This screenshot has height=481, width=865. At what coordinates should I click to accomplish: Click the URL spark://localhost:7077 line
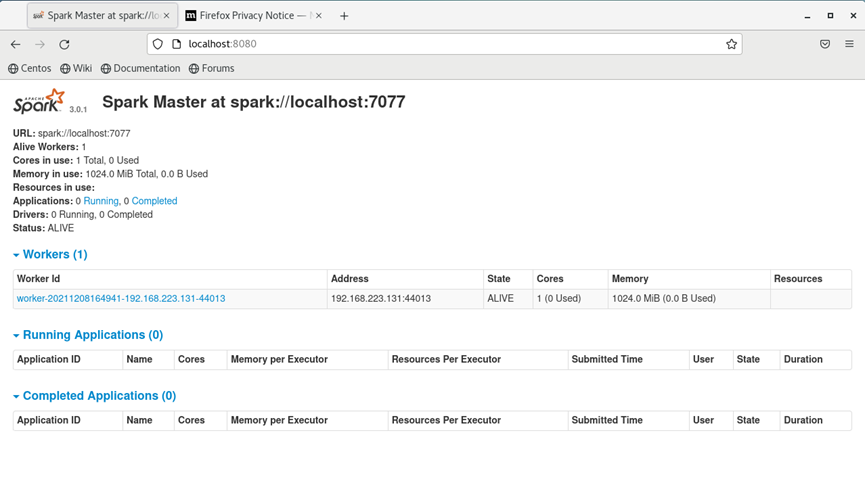click(x=72, y=133)
